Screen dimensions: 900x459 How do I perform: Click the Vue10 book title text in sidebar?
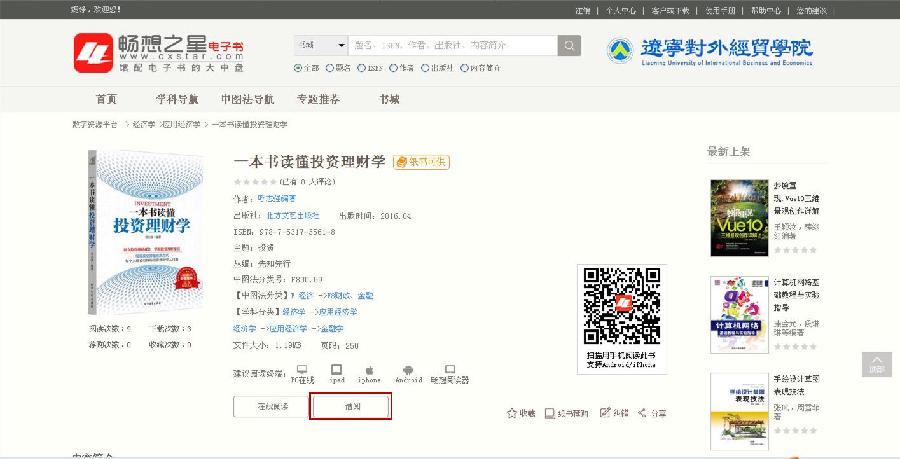(x=796, y=198)
